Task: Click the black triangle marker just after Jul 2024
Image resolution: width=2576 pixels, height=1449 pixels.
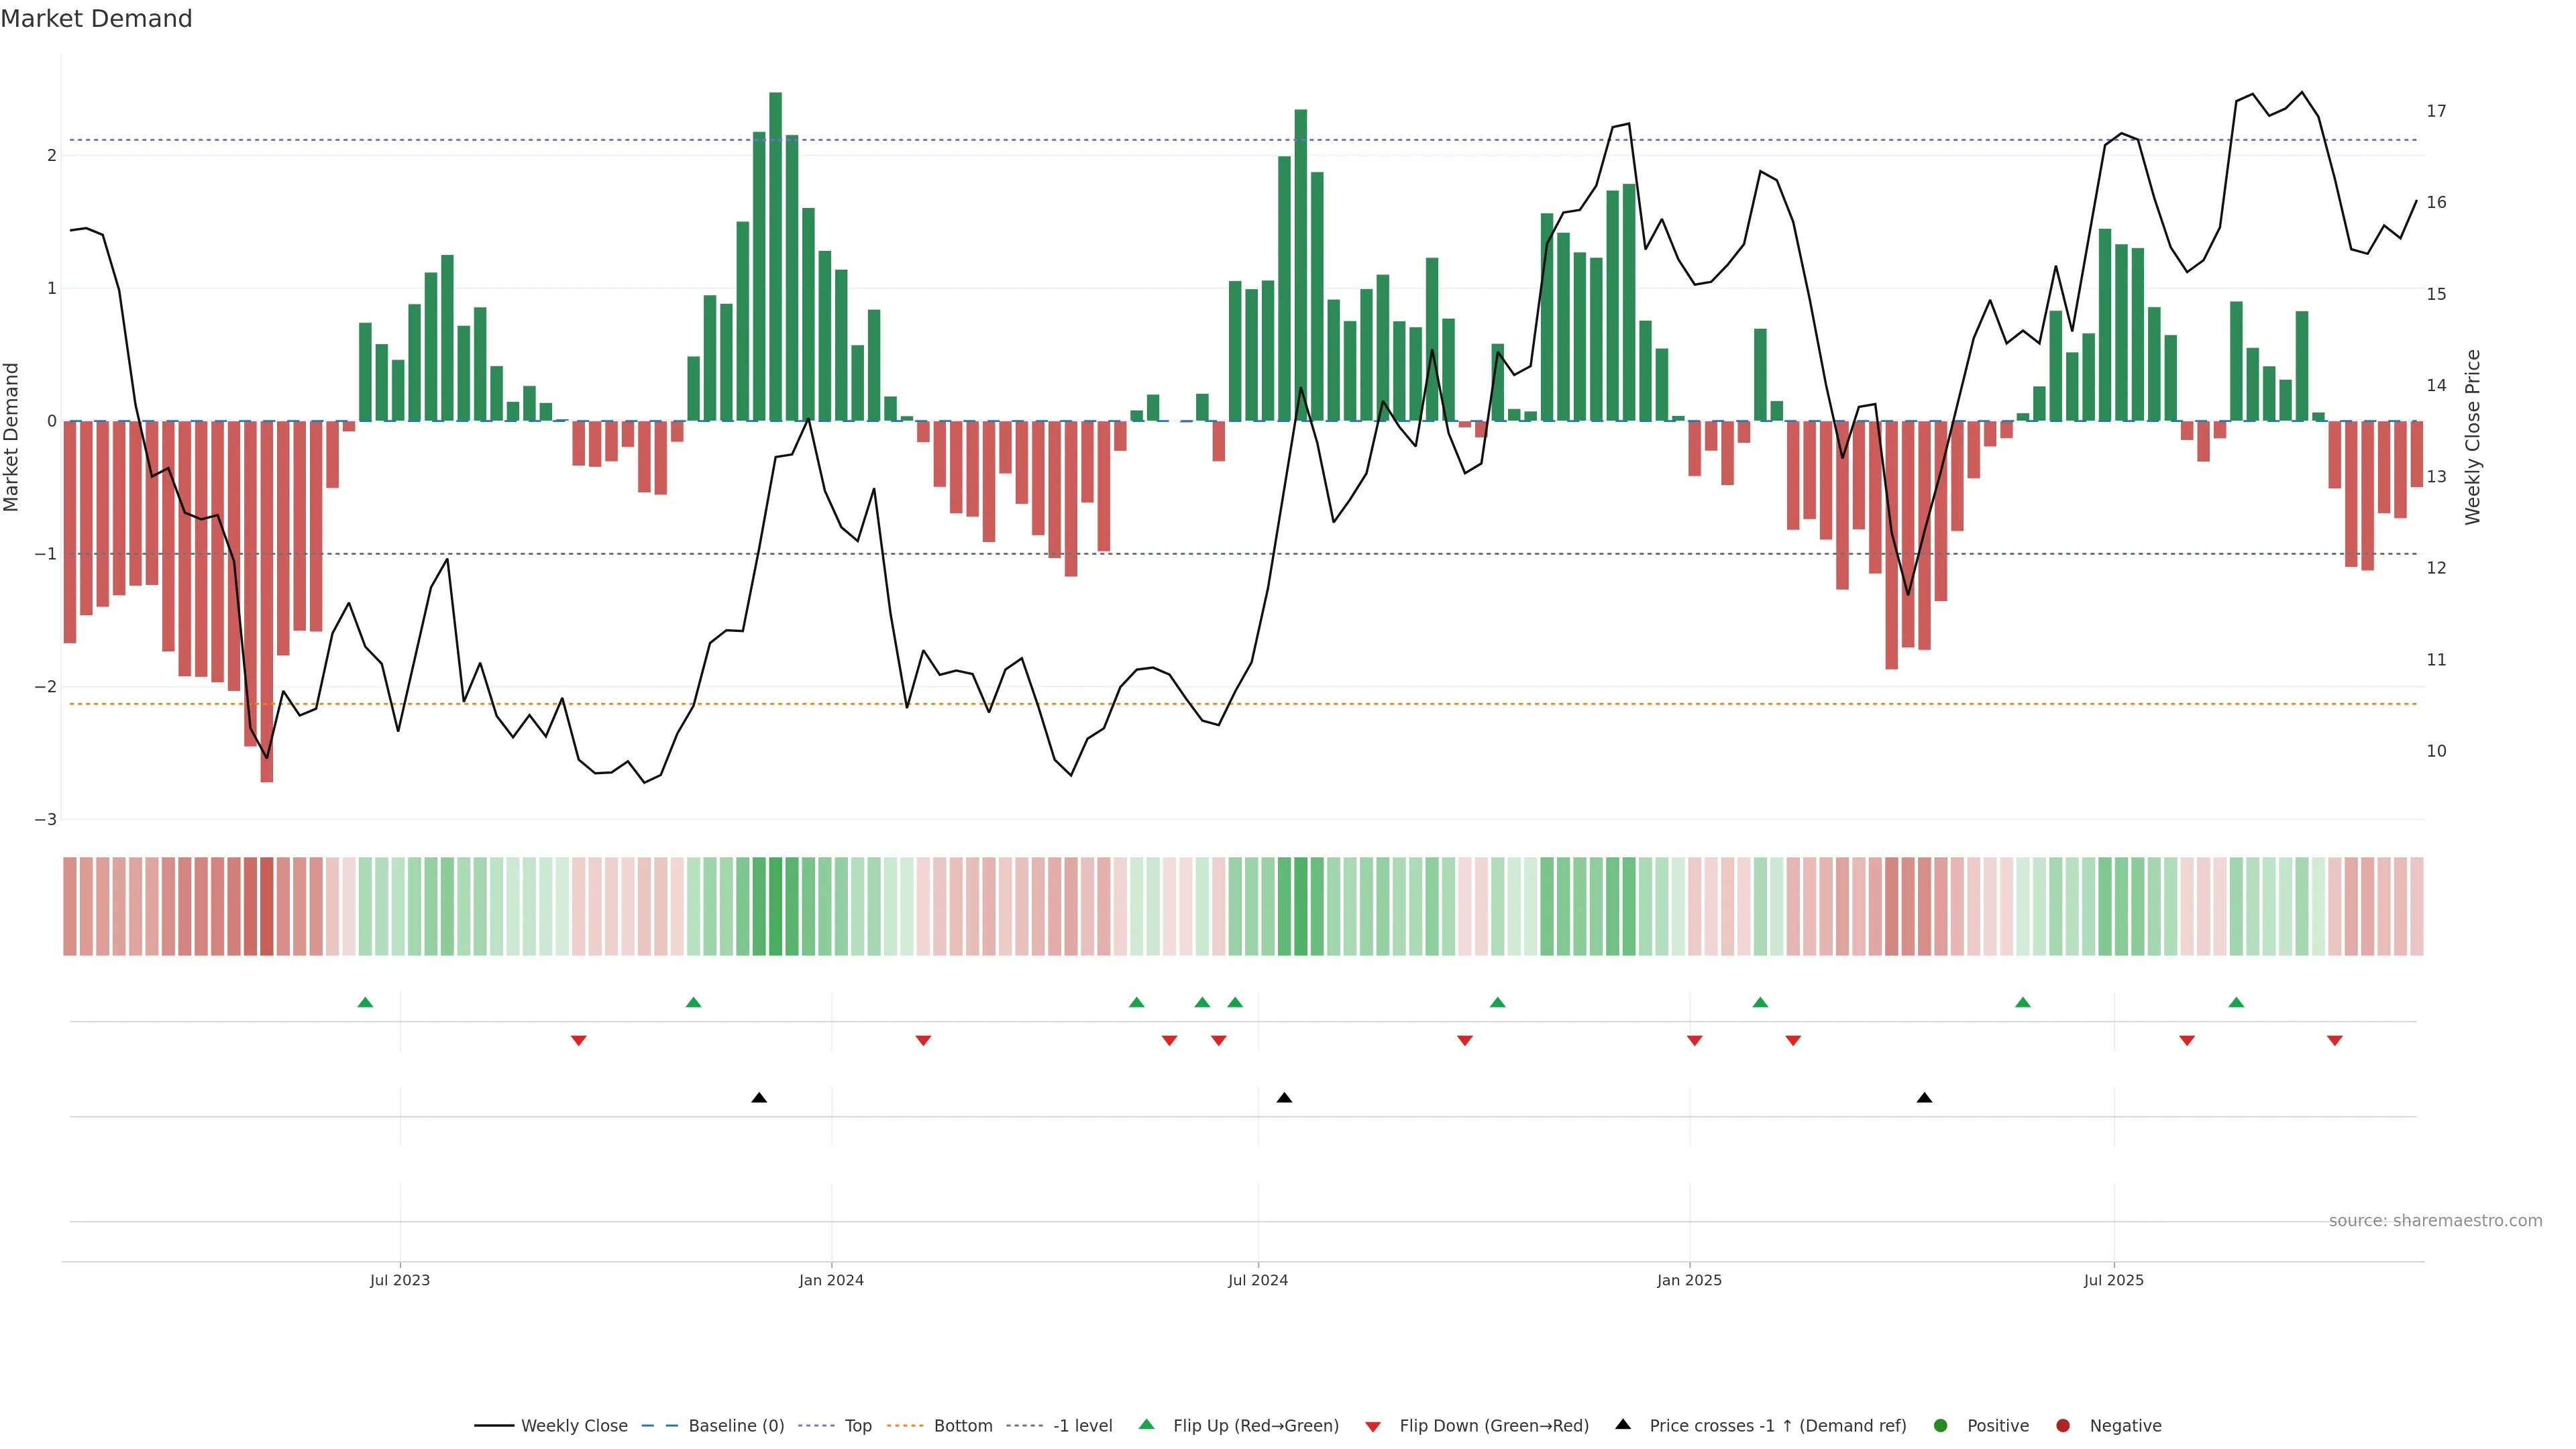Action: (x=1284, y=1098)
